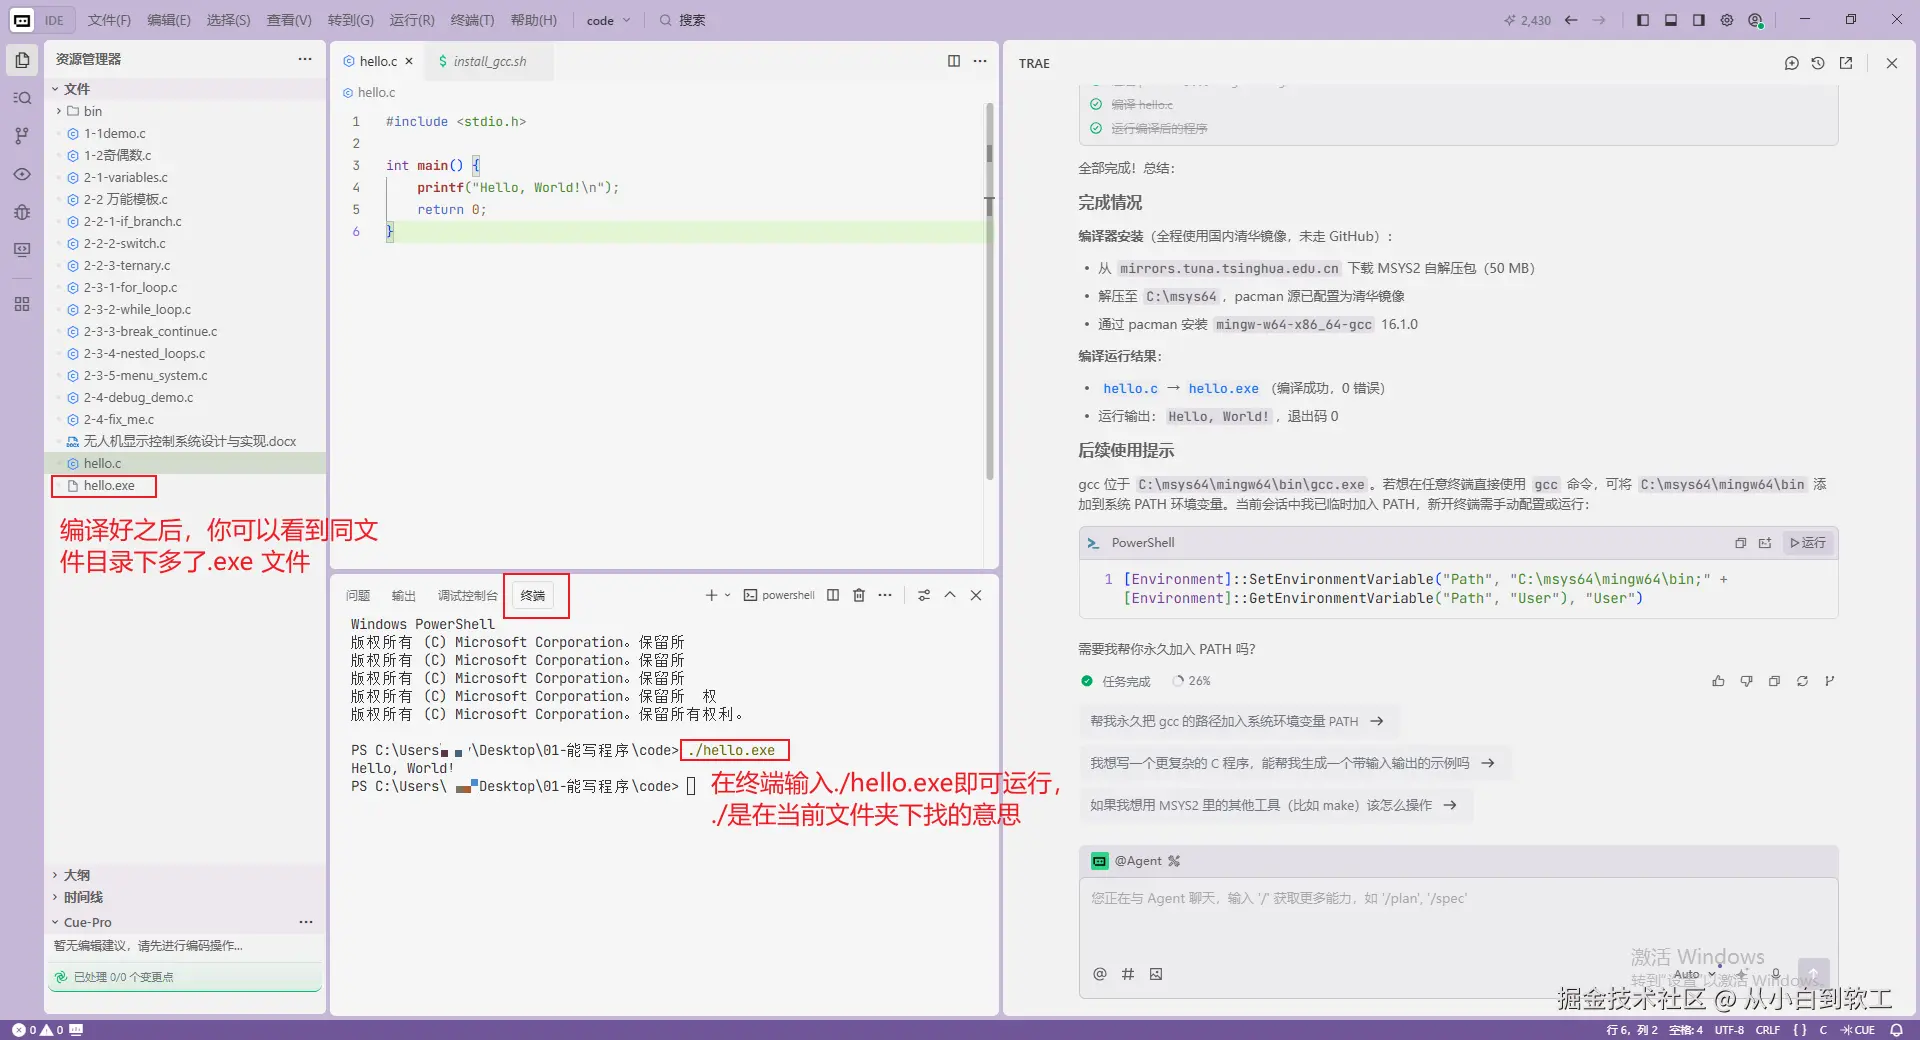Insert the # context reference in chat

[x=1128, y=974]
